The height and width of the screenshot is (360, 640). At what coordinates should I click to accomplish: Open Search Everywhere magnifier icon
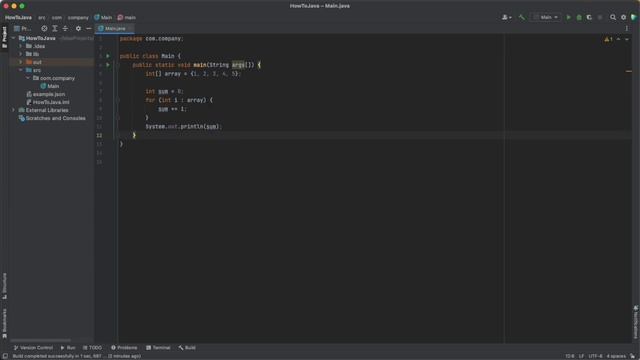tap(613, 18)
